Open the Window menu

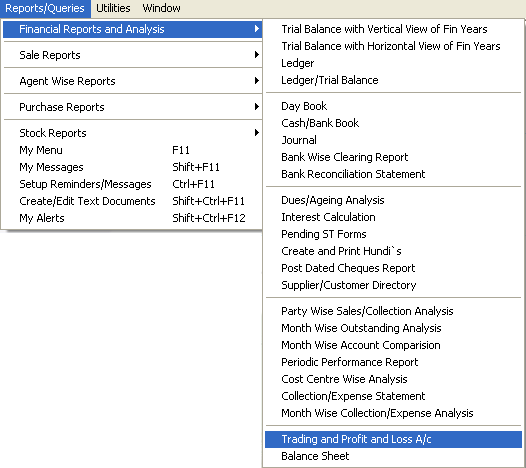click(161, 8)
